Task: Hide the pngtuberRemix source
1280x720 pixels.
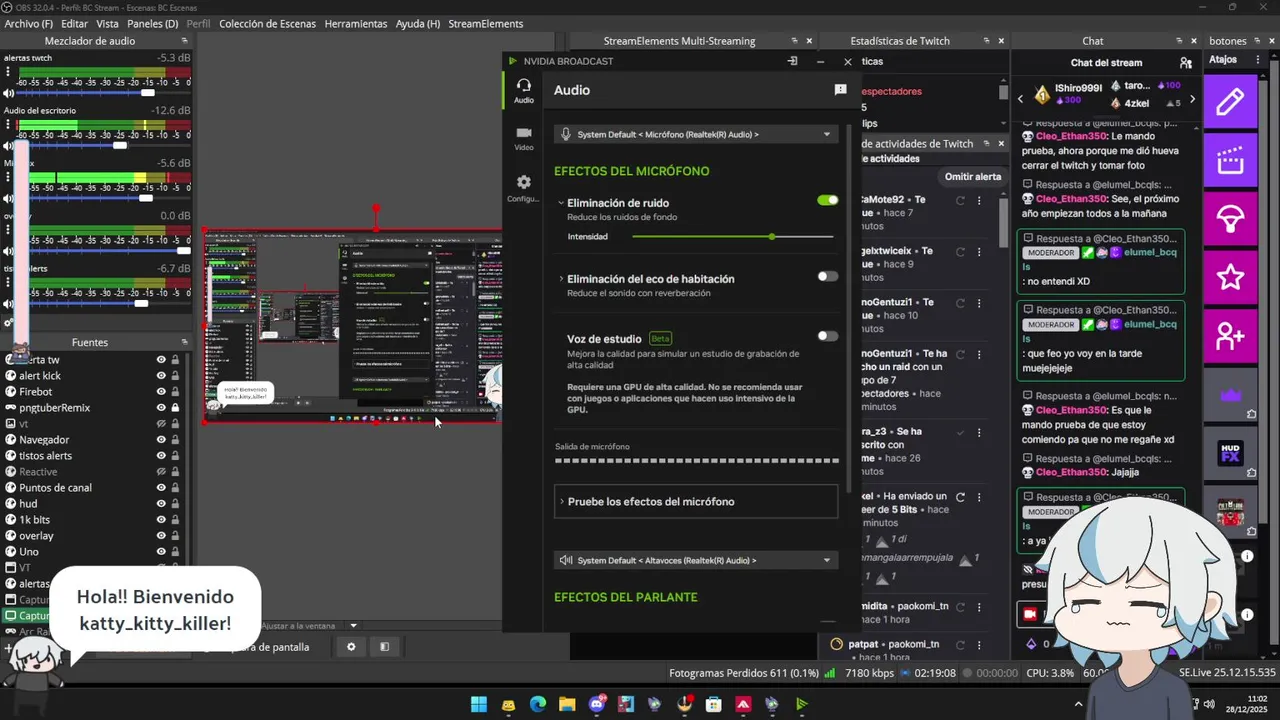Action: coord(161,407)
